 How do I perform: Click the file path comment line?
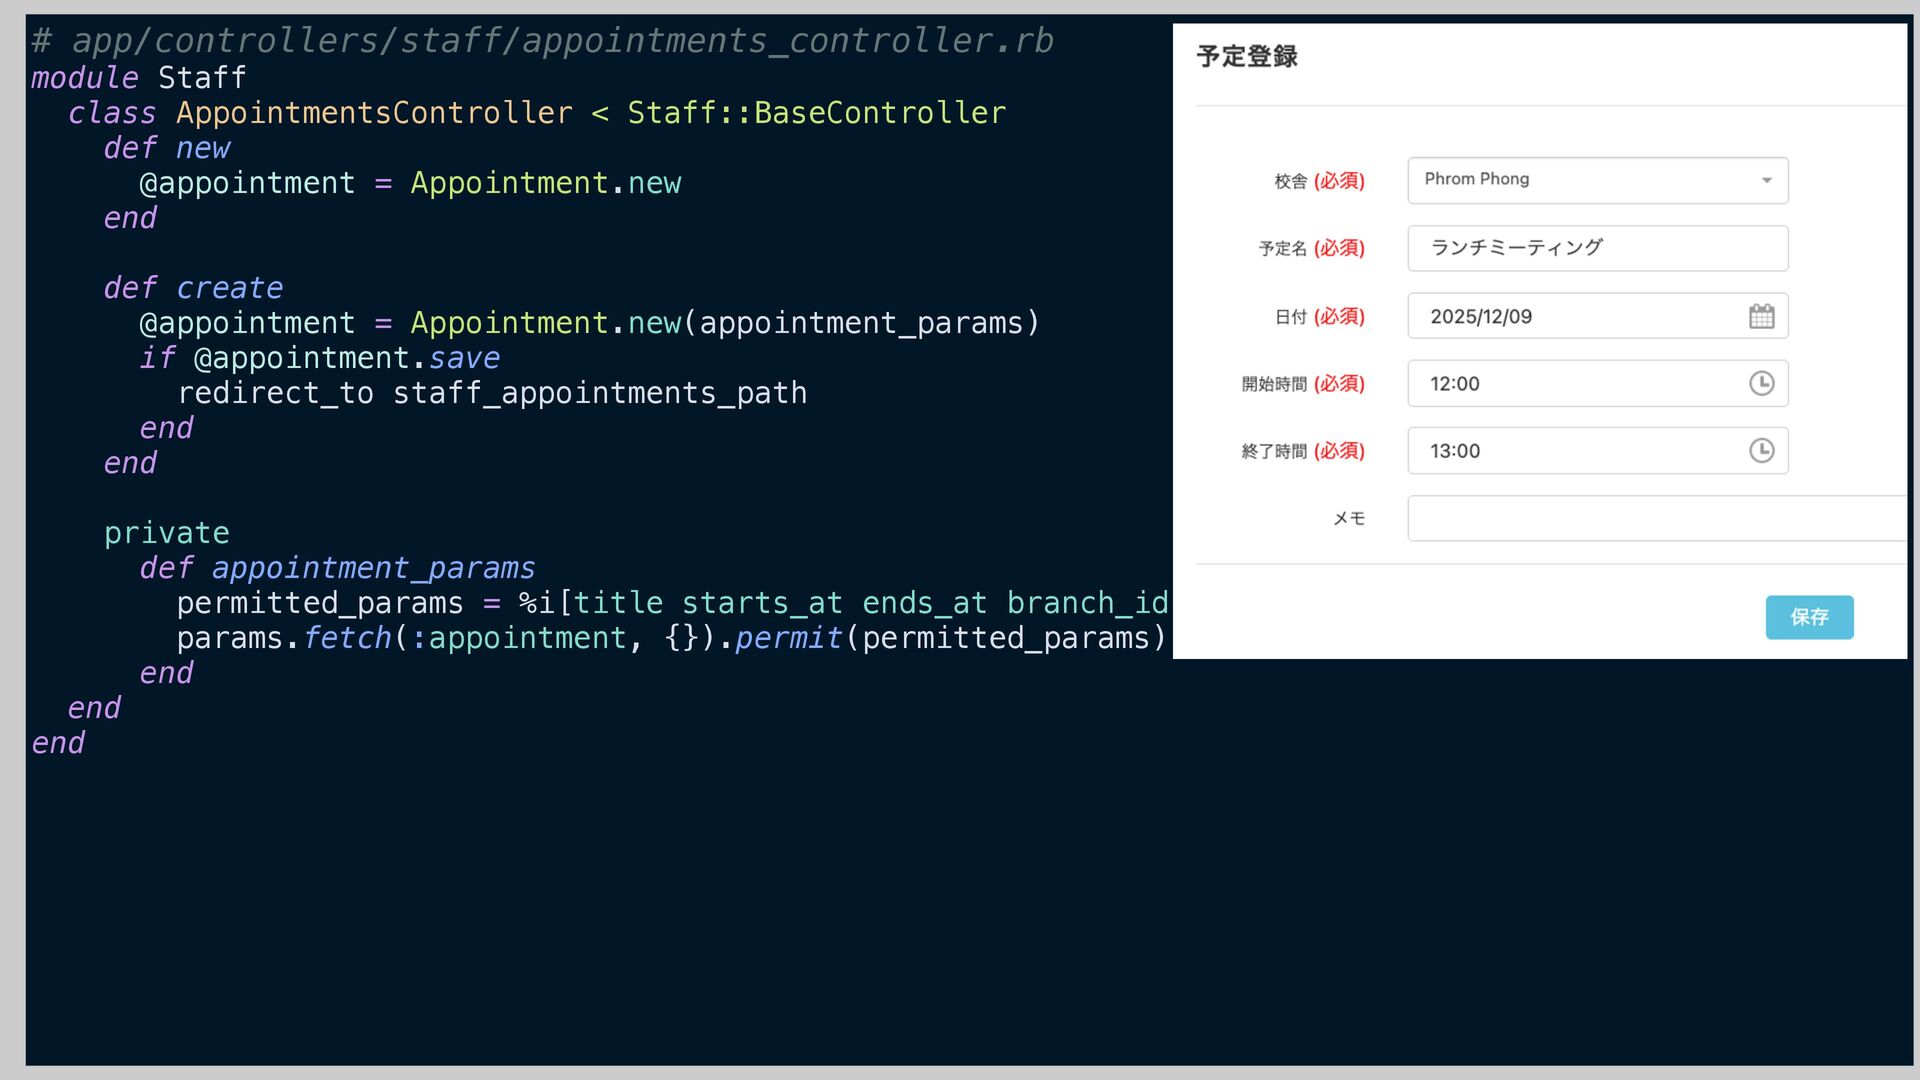pyautogui.click(x=542, y=41)
